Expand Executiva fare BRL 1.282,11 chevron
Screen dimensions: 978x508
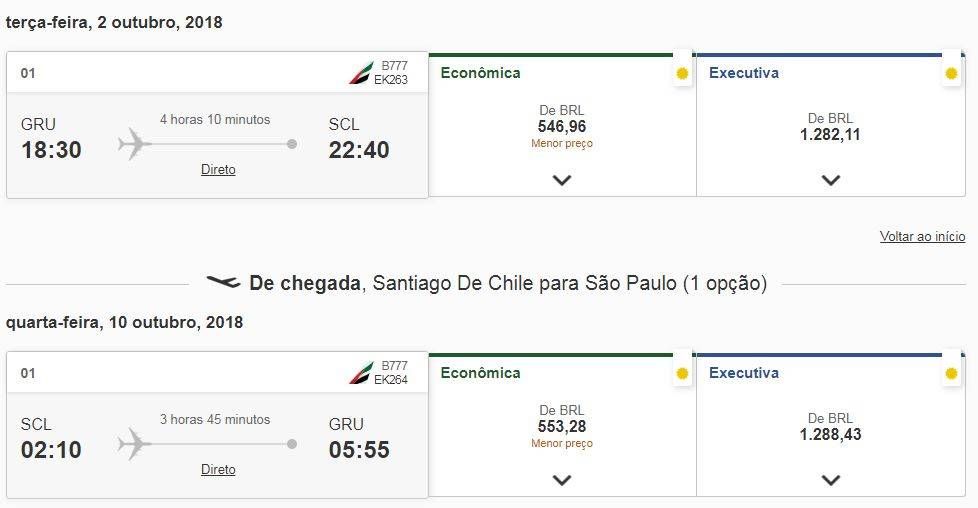click(831, 180)
